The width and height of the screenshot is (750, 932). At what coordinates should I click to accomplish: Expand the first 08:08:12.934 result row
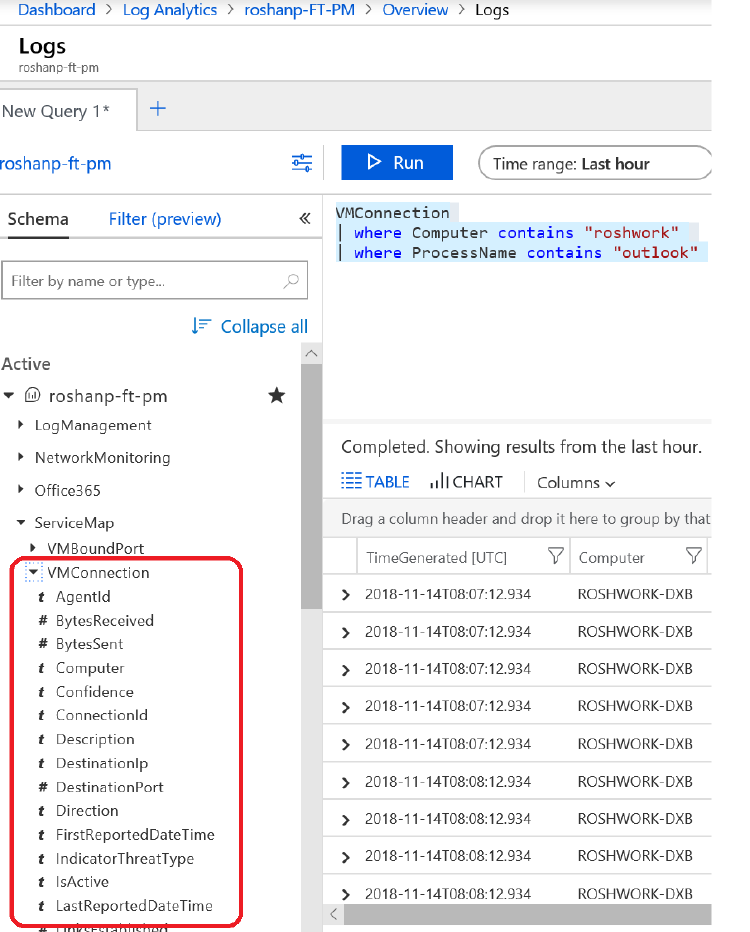pos(345,782)
